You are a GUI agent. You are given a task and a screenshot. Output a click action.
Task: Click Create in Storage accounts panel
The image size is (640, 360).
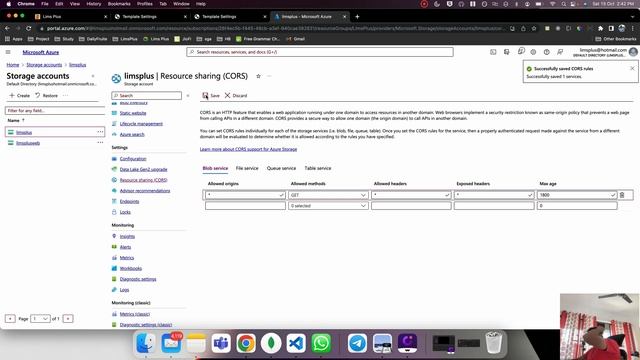point(20,96)
